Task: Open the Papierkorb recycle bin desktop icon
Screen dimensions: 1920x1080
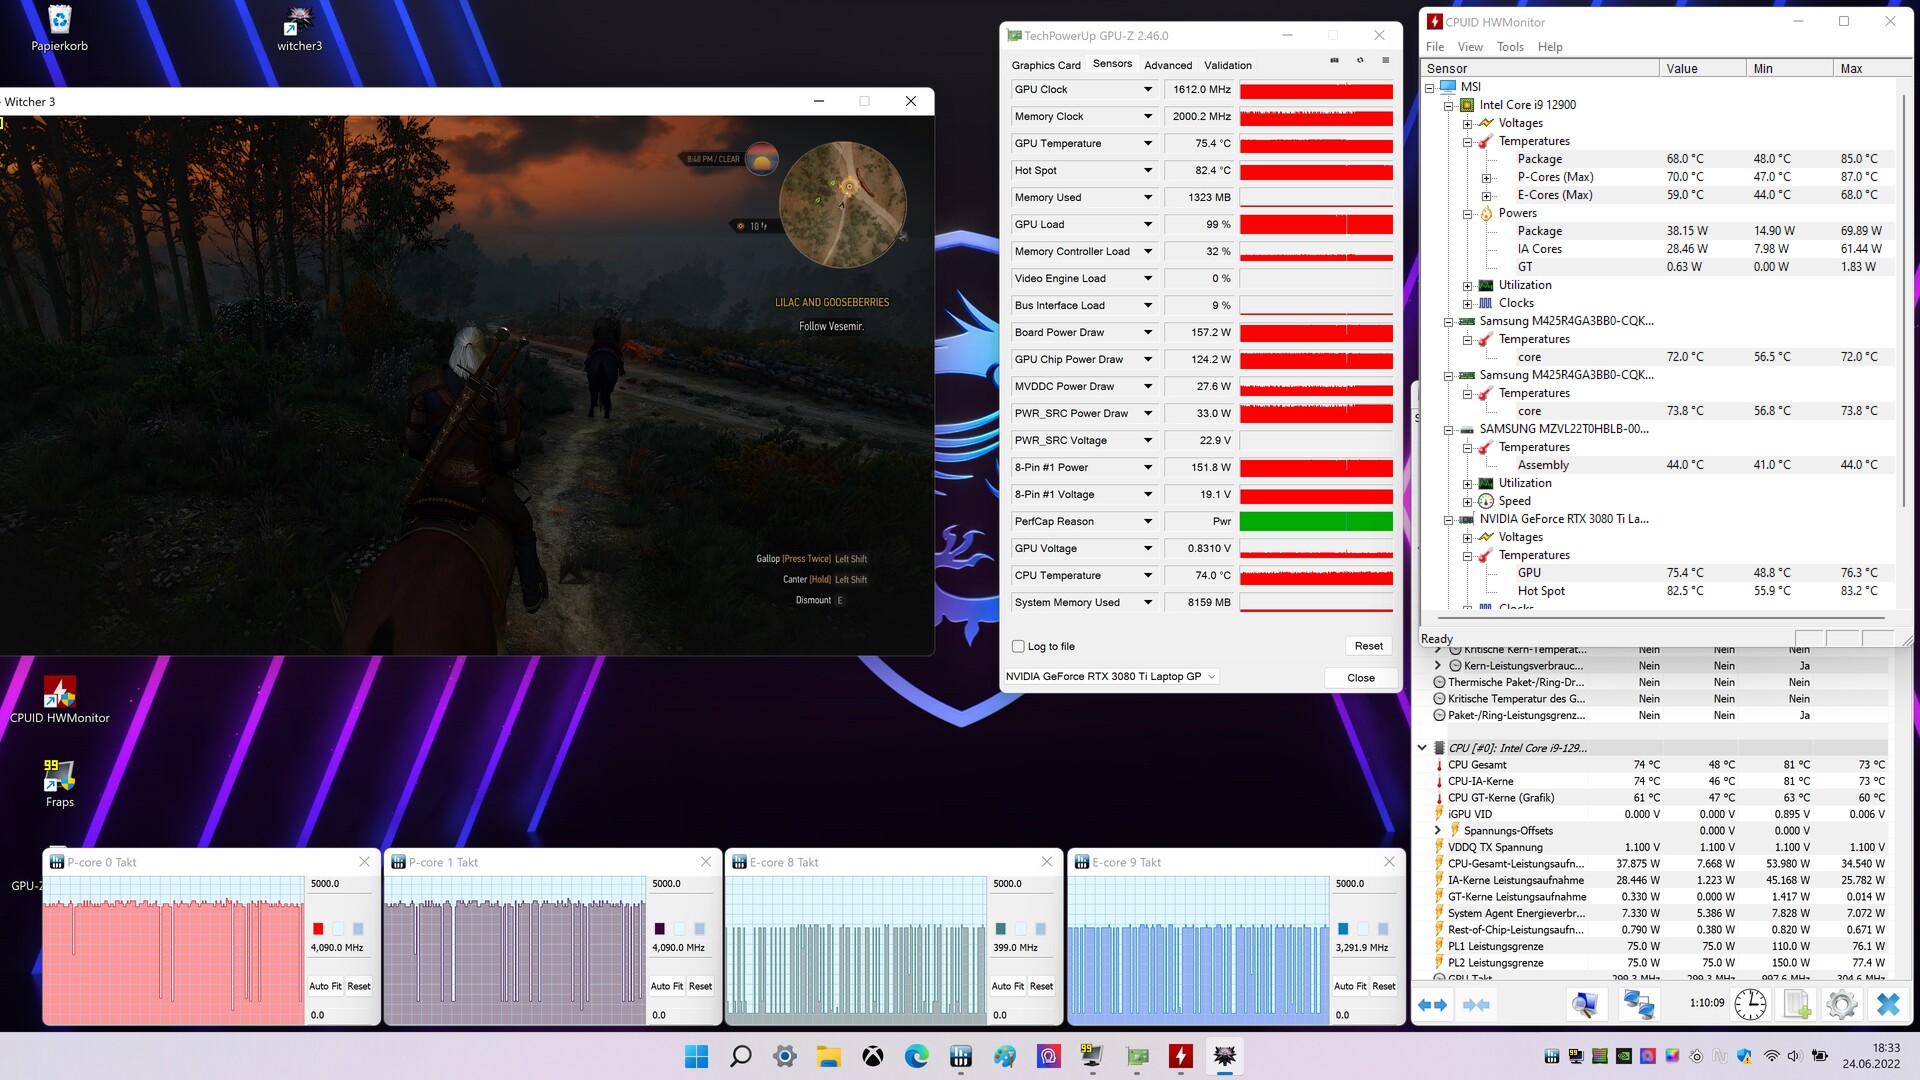Action: click(x=59, y=28)
